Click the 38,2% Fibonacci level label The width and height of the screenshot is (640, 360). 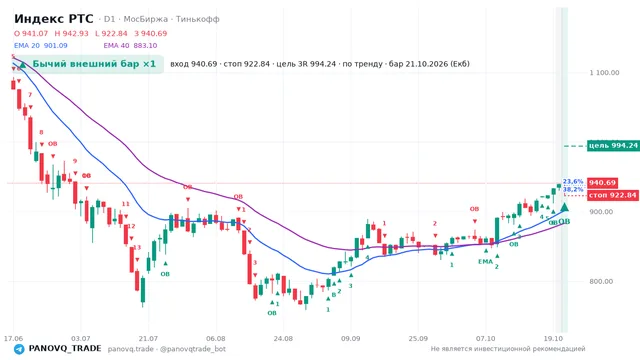pos(573,190)
